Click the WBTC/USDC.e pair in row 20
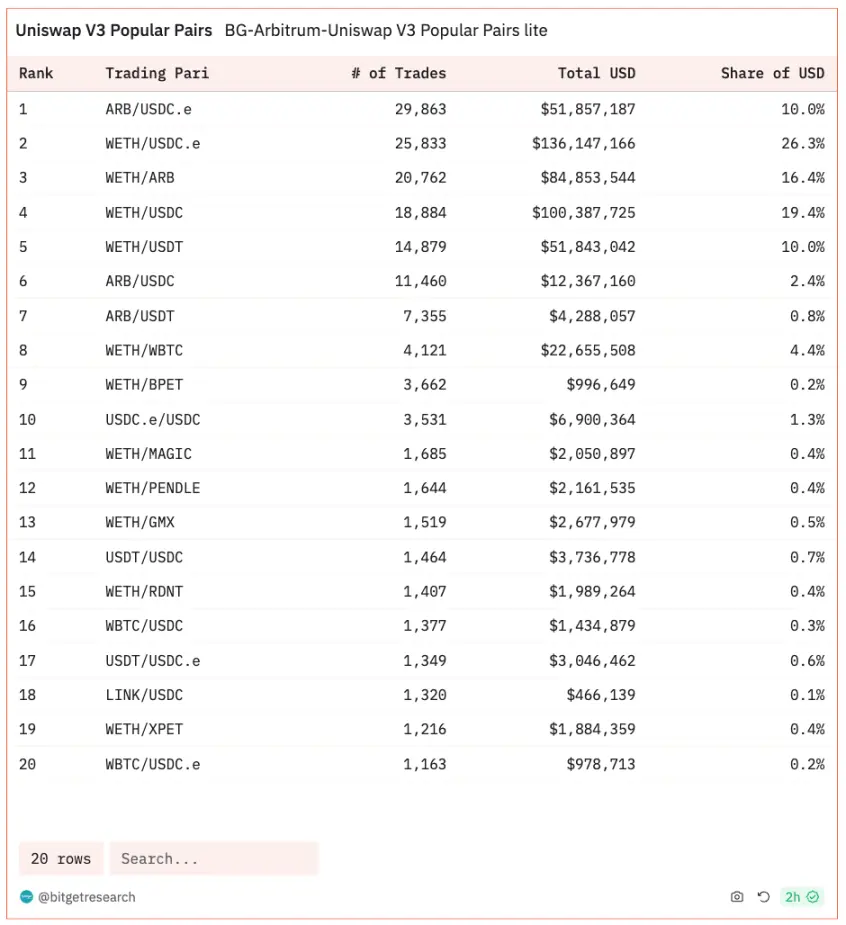Viewport: 846px width, 925px height. (153, 764)
